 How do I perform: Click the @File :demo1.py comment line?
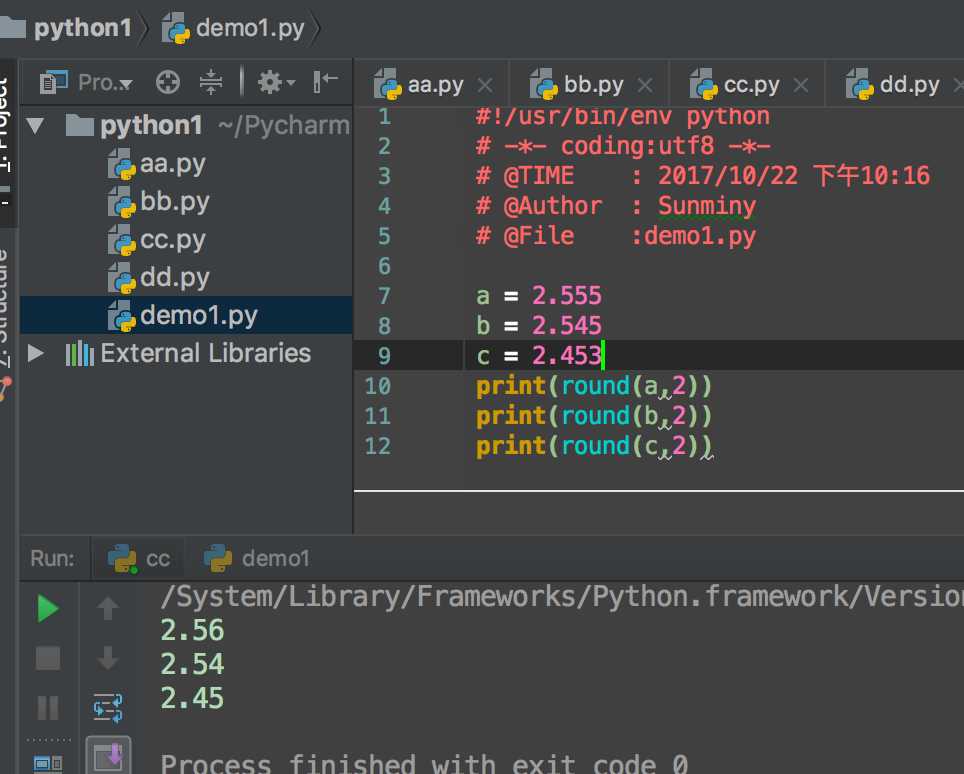tap(616, 236)
